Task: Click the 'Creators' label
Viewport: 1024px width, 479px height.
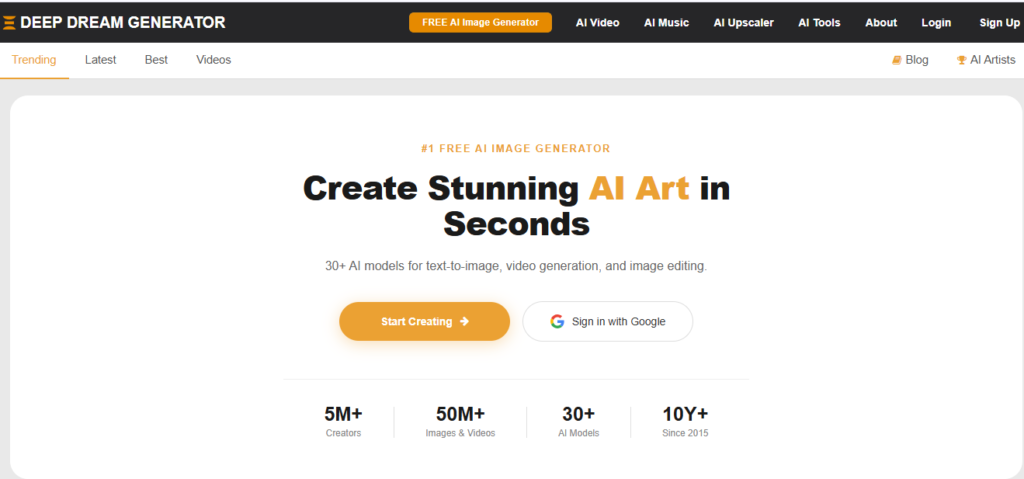Action: 344,433
